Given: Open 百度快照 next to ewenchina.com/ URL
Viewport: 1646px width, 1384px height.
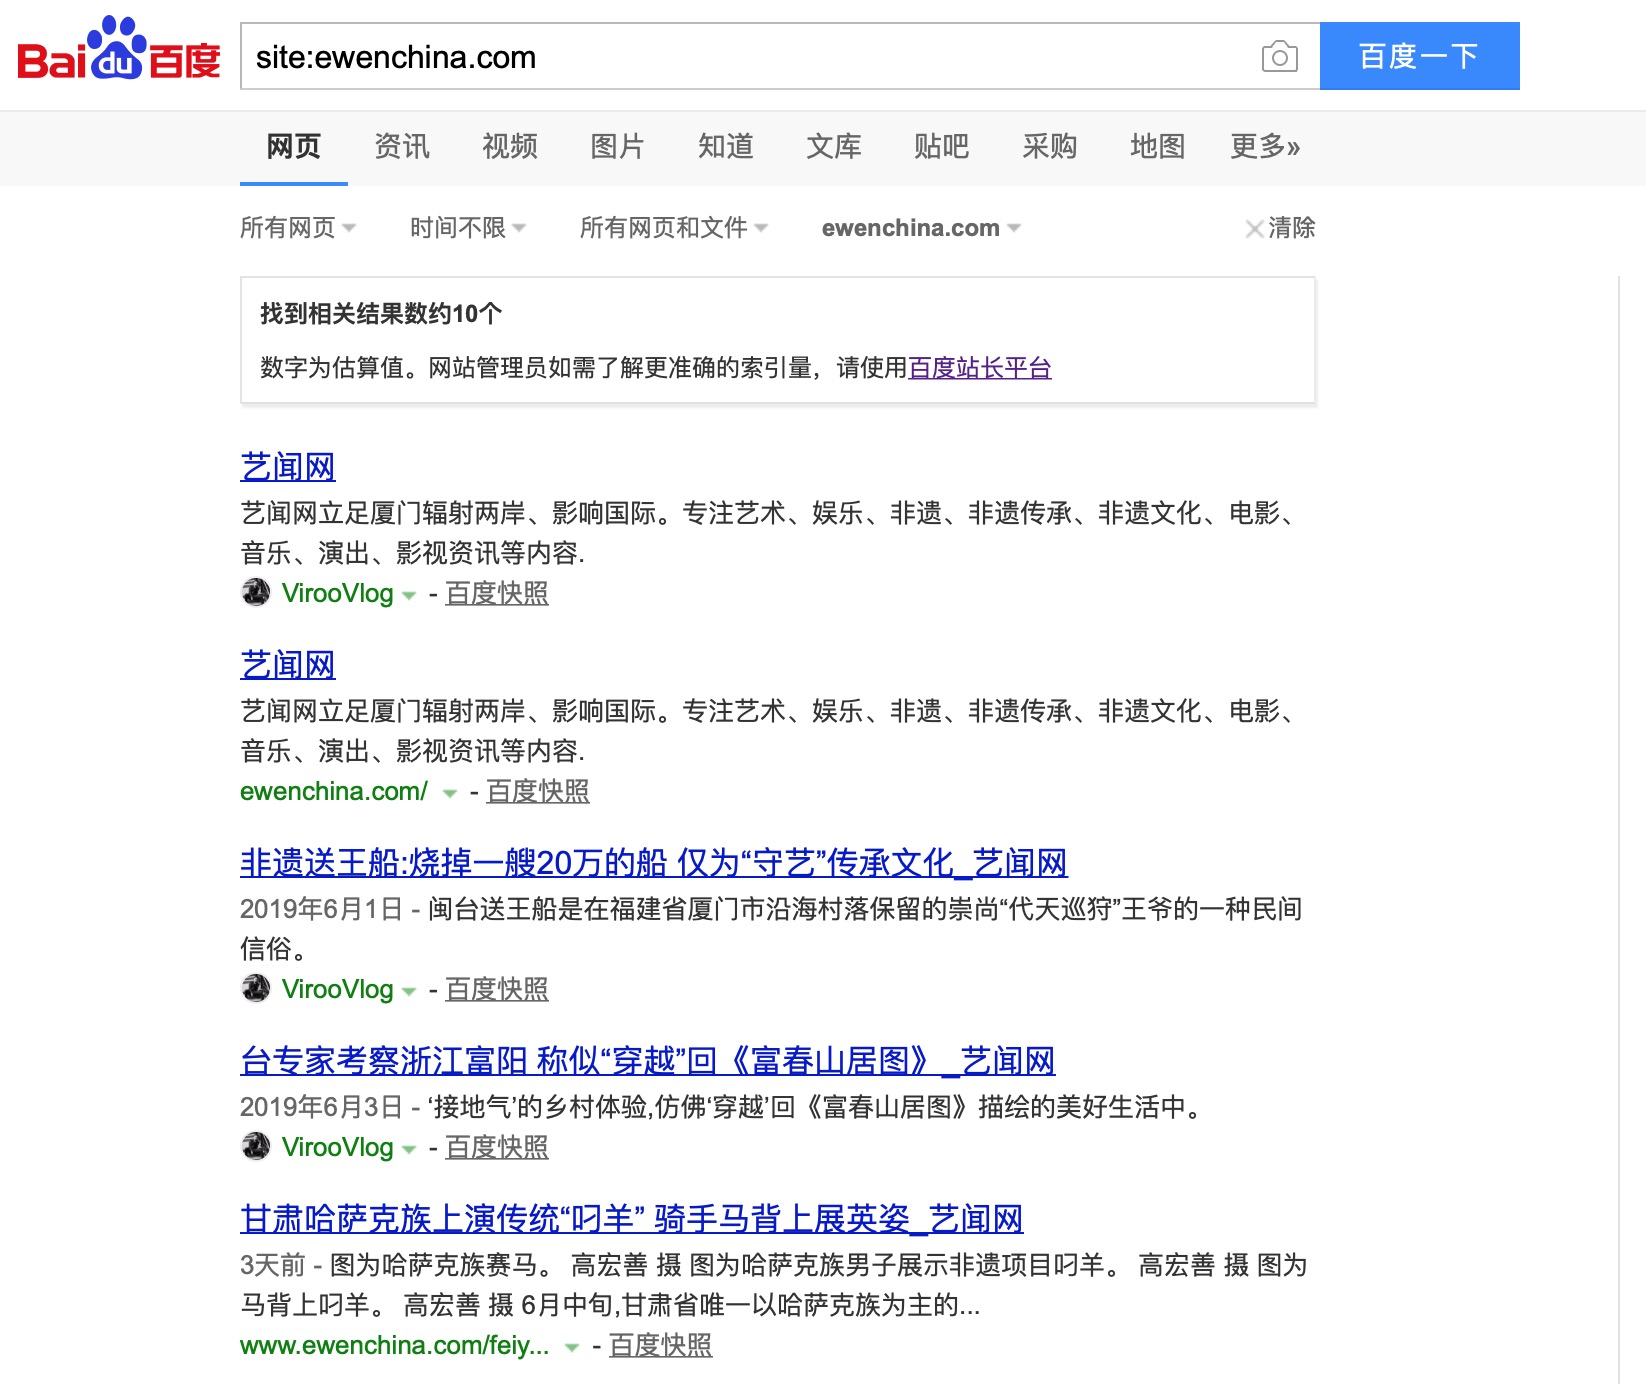Looking at the screenshot, I should 538,791.
